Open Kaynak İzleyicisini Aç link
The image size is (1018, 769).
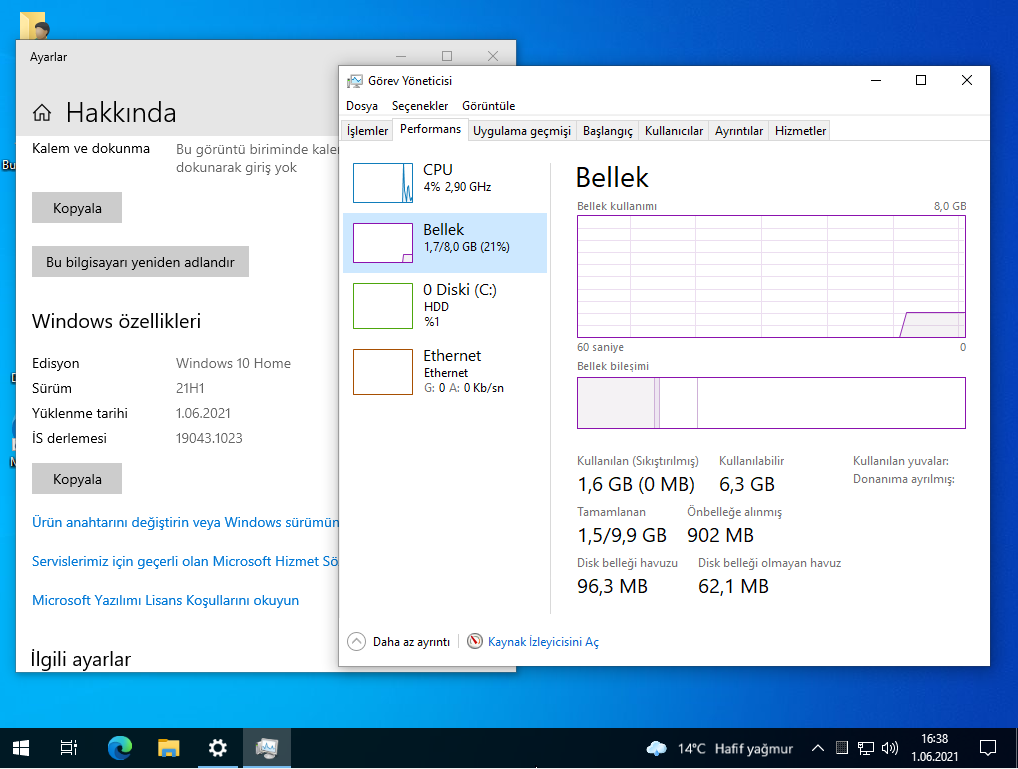point(543,642)
